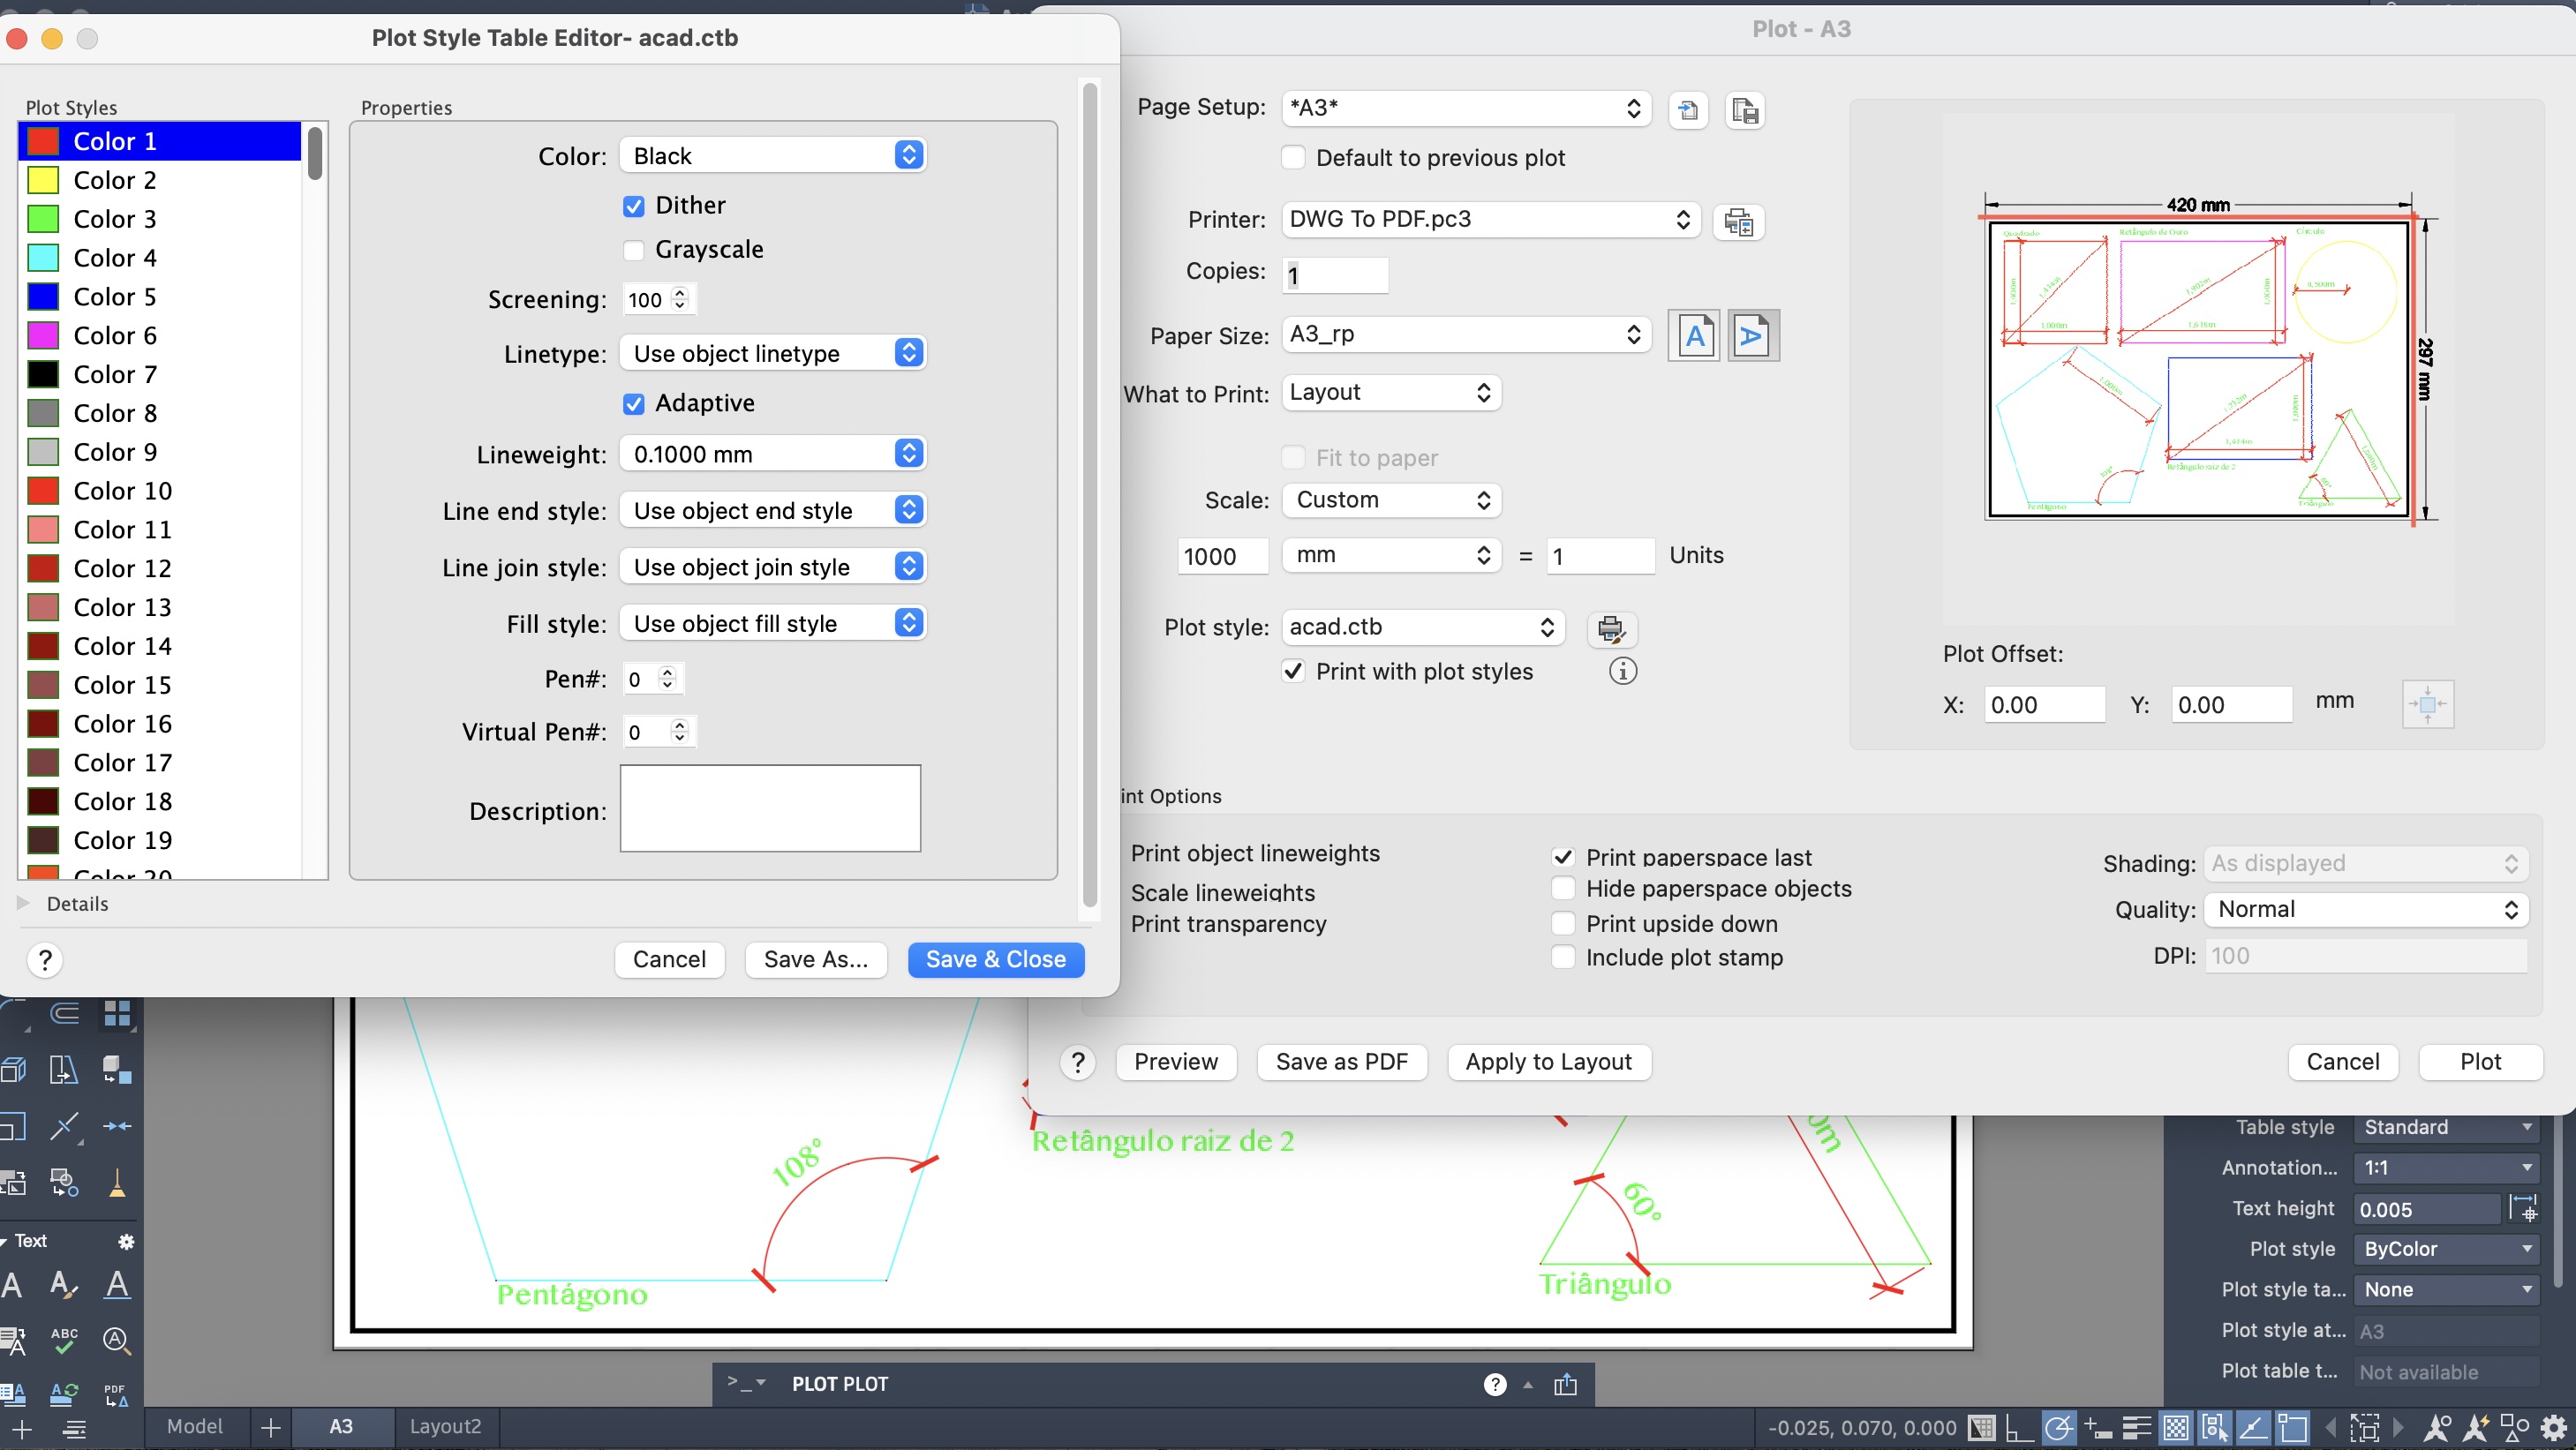This screenshot has width=2576, height=1450.
Task: Open printer properties icon next to DWG To PDF
Action: click(x=1738, y=221)
